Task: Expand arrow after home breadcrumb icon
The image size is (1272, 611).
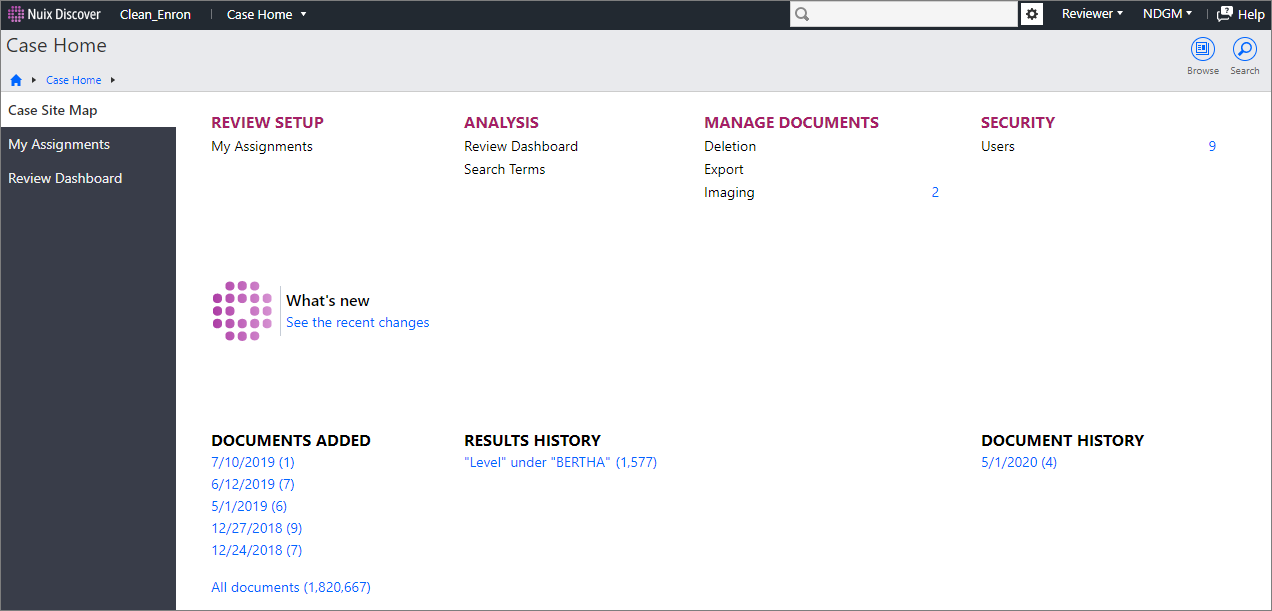Action: (34, 80)
